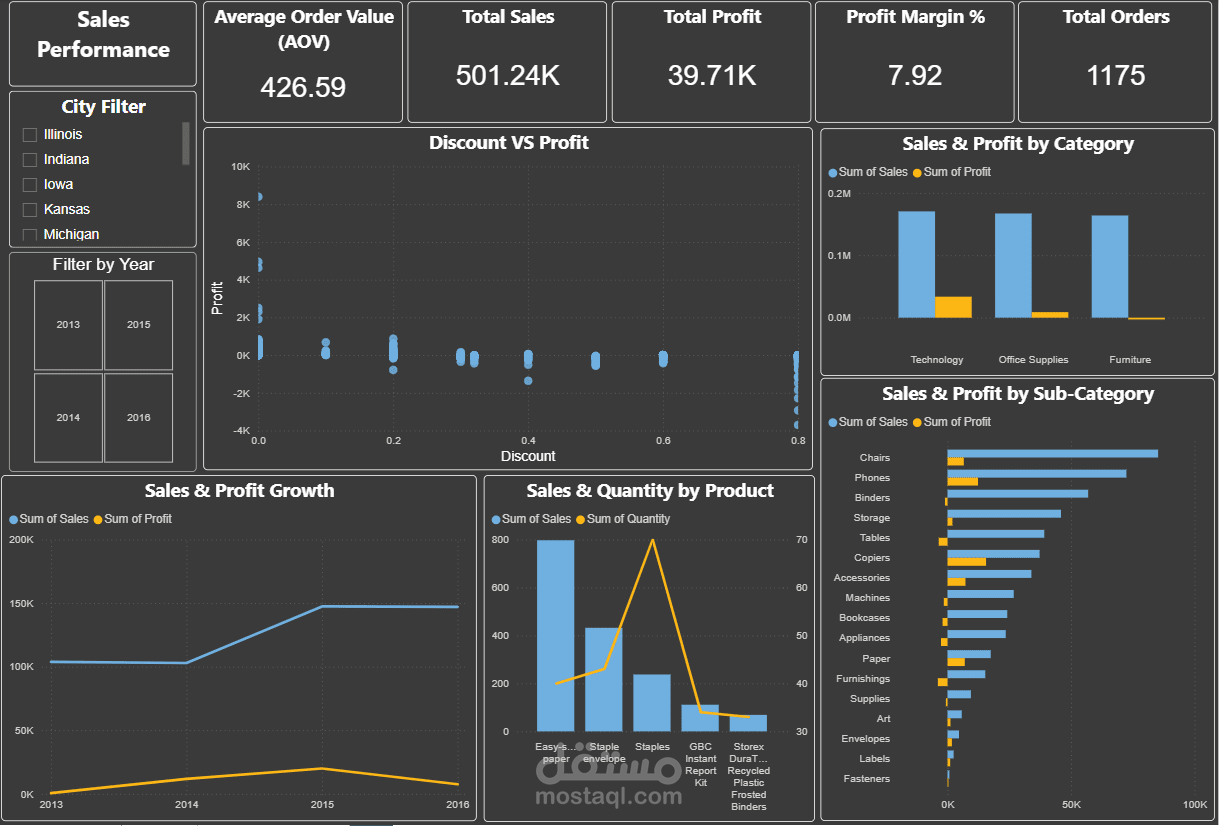The height and width of the screenshot is (826, 1219).
Task: Click the 2015 label on Growth chart axis
Action: (322, 805)
